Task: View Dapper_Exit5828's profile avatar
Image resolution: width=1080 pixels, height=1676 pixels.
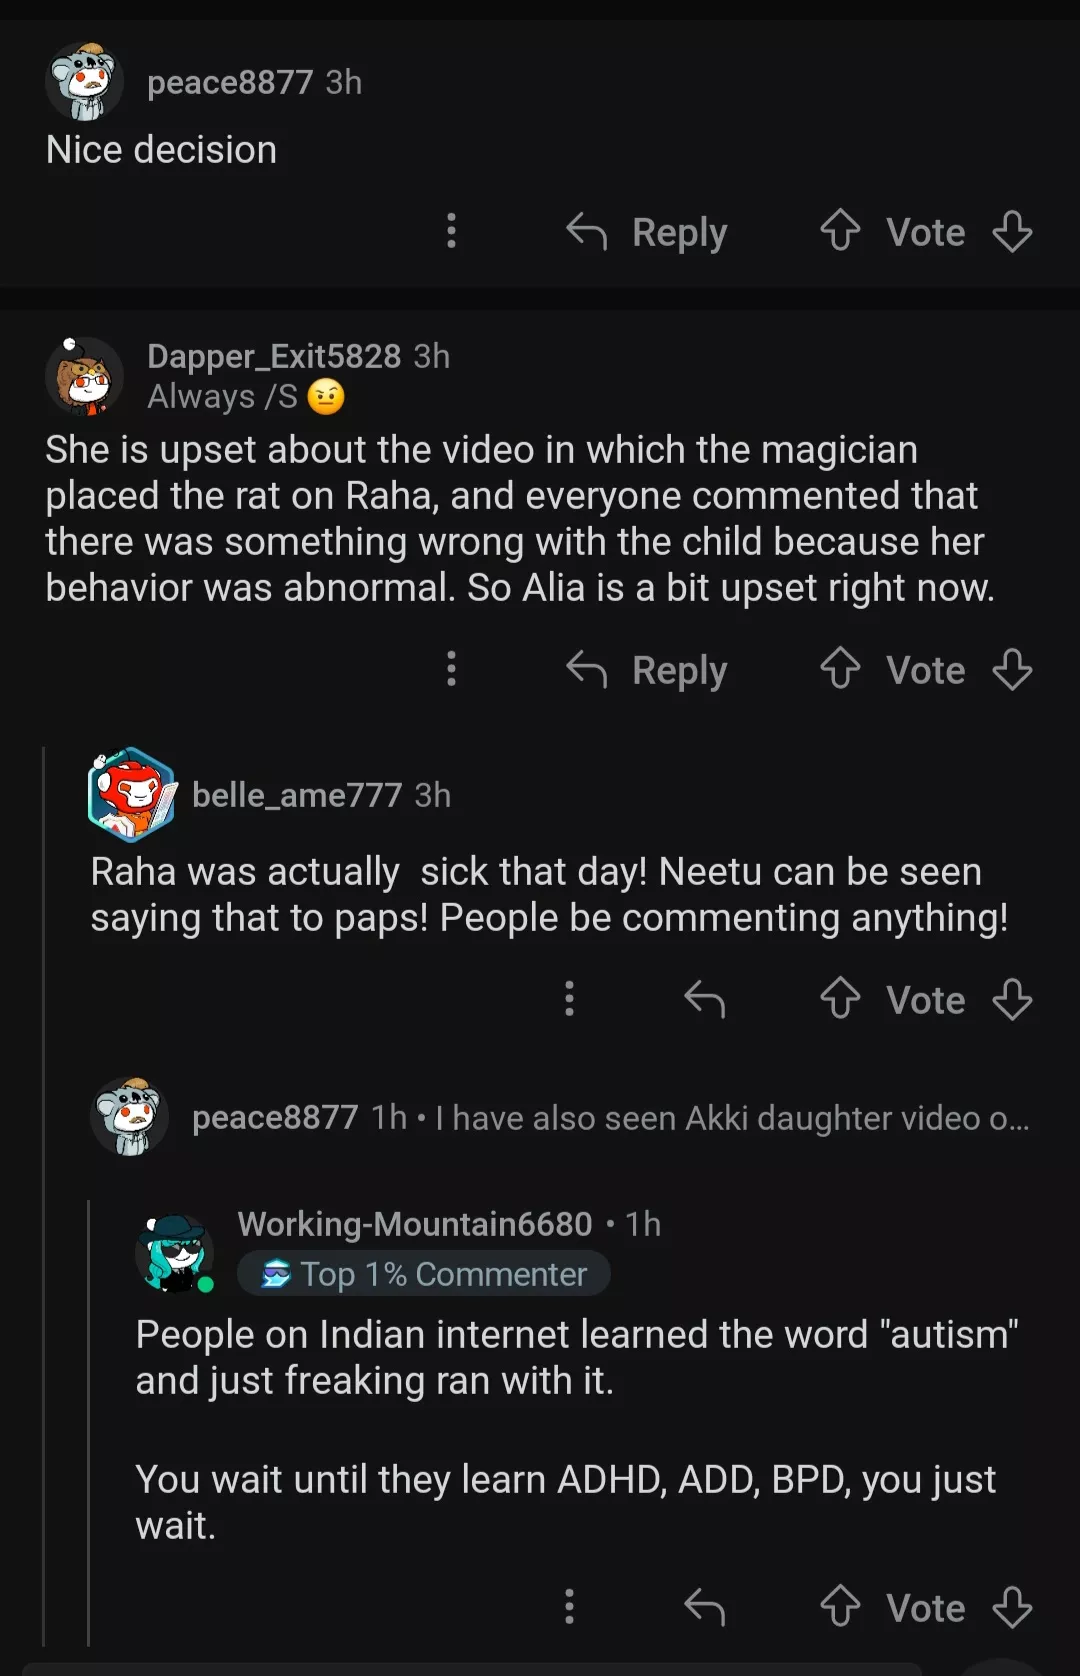Action: tap(85, 376)
